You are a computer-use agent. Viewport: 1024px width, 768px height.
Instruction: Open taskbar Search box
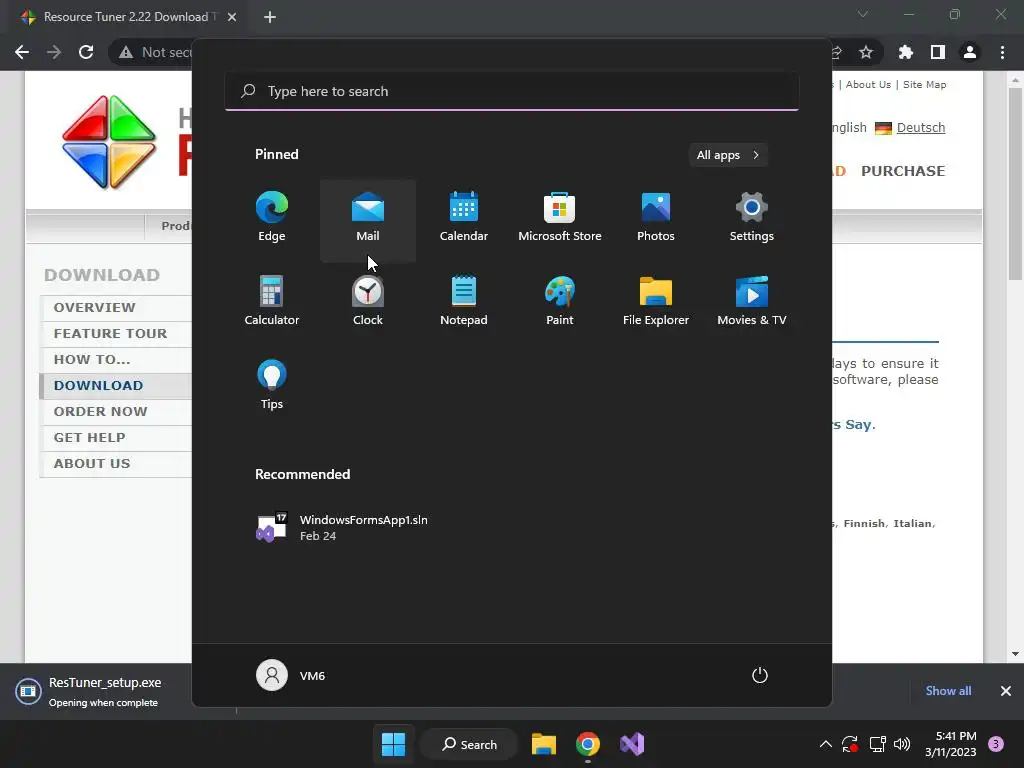(470, 744)
